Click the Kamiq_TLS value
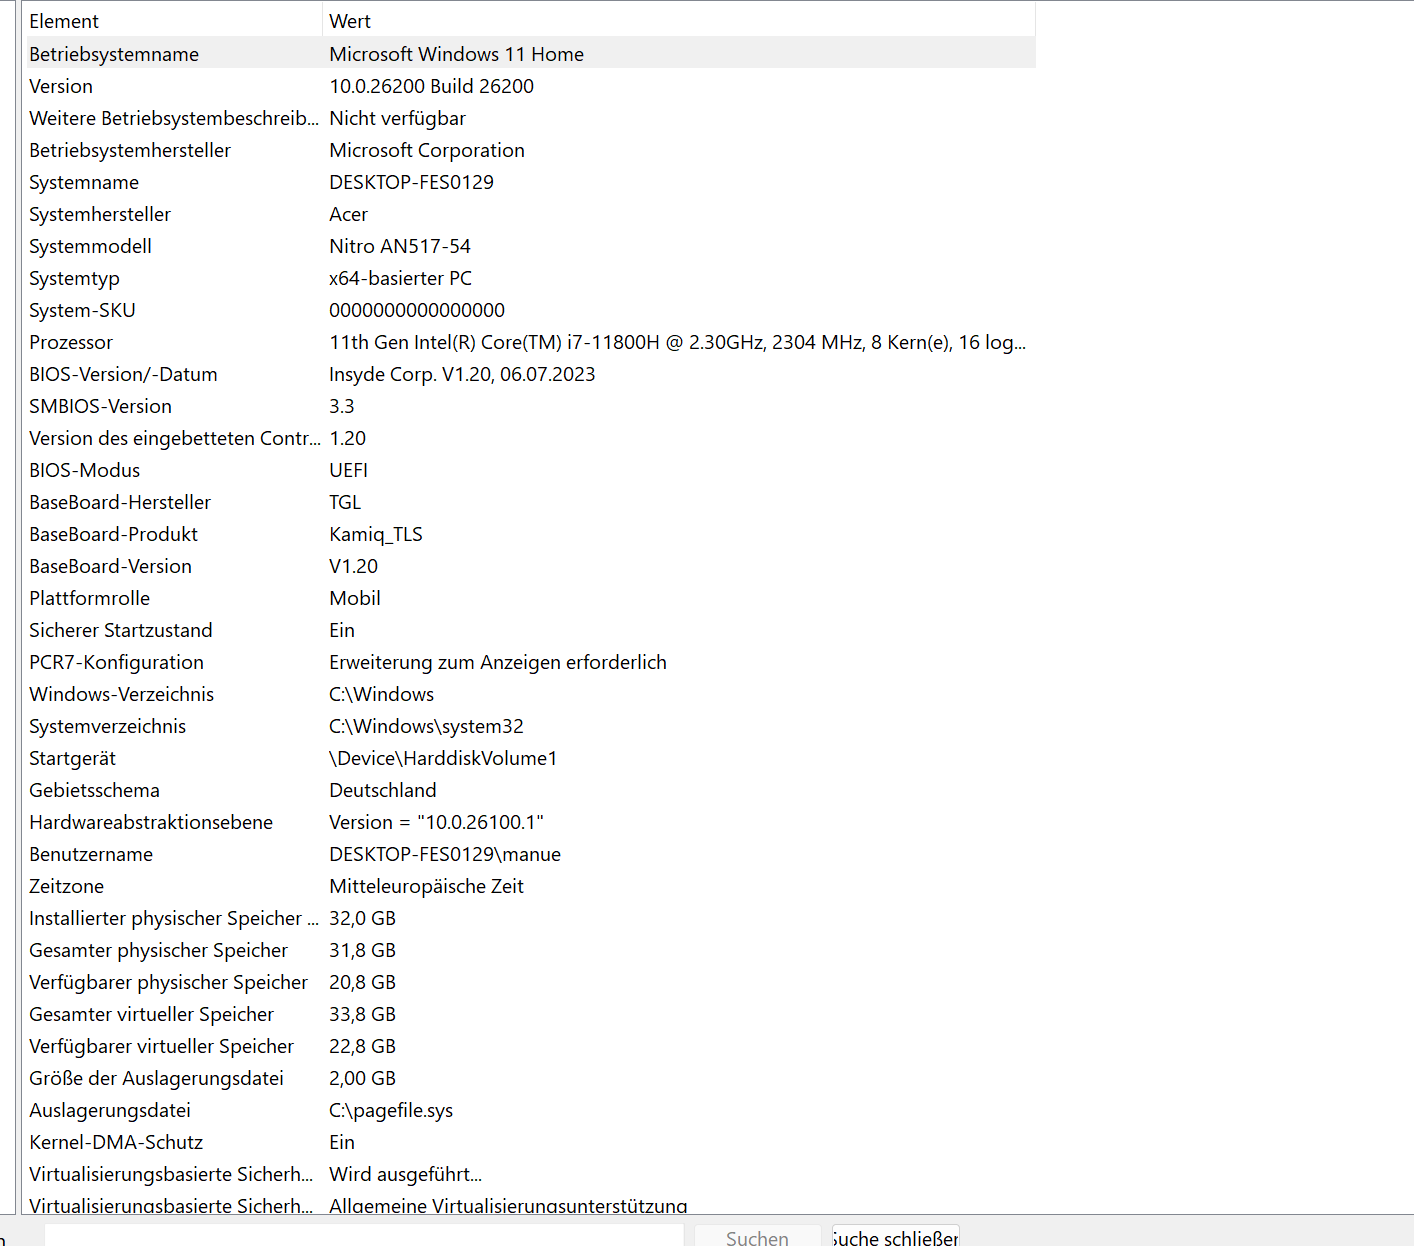The height and width of the screenshot is (1246, 1414). click(x=376, y=534)
